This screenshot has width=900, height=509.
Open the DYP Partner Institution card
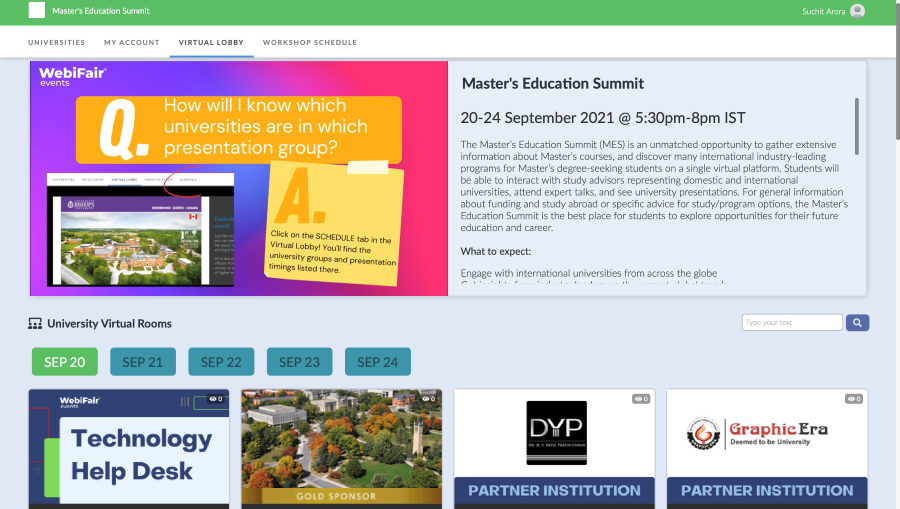click(x=554, y=449)
